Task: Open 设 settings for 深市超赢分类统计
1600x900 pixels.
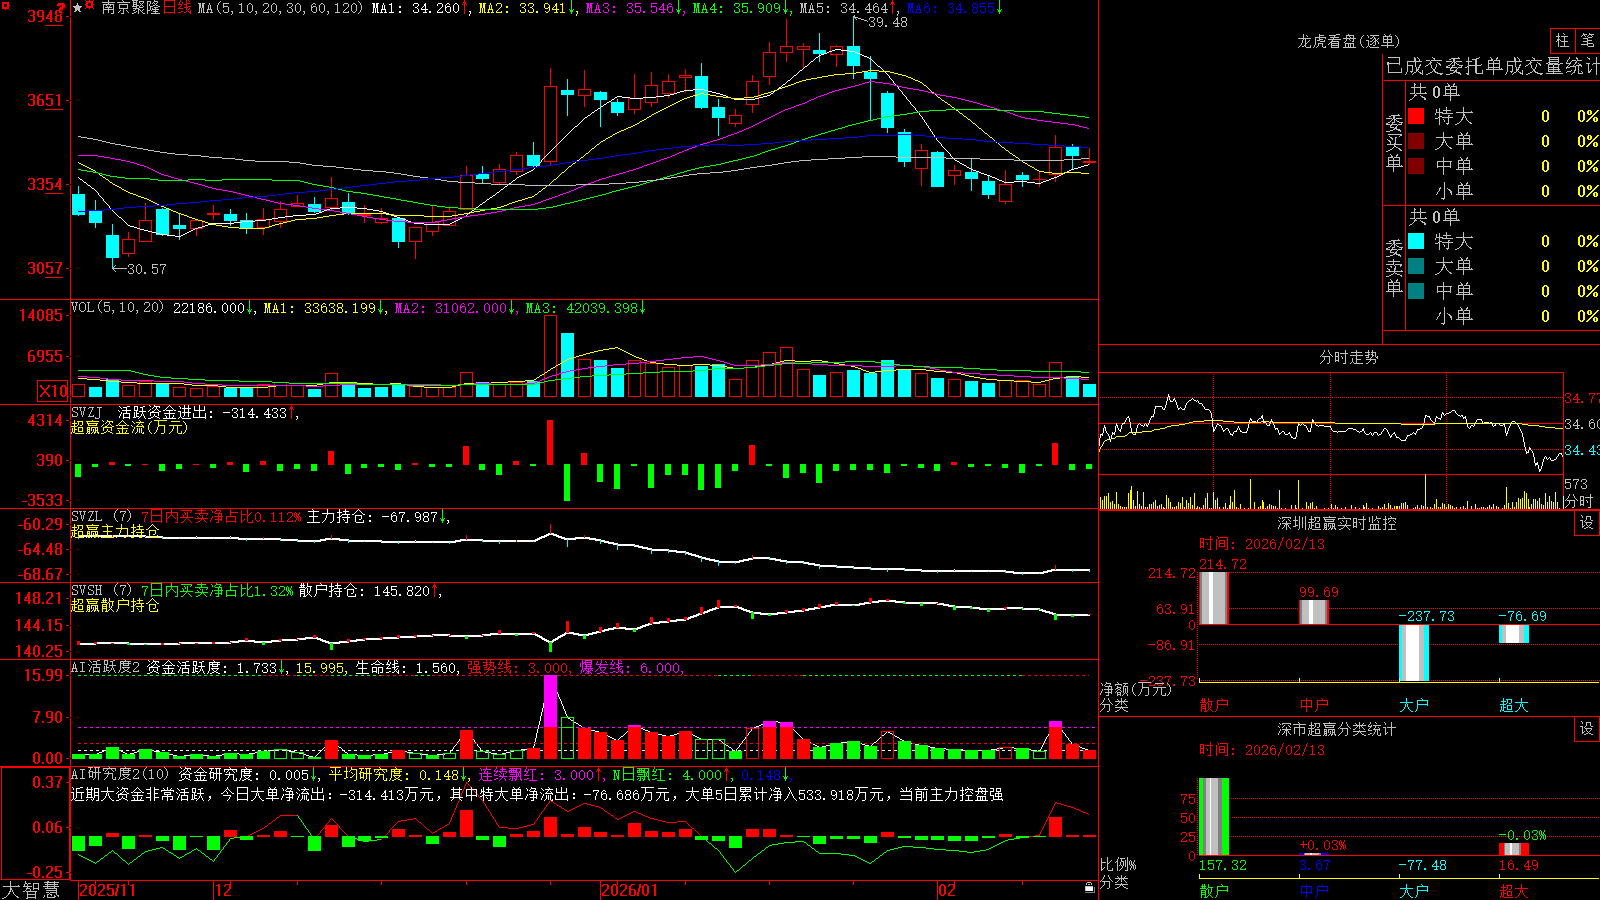Action: (1587, 729)
